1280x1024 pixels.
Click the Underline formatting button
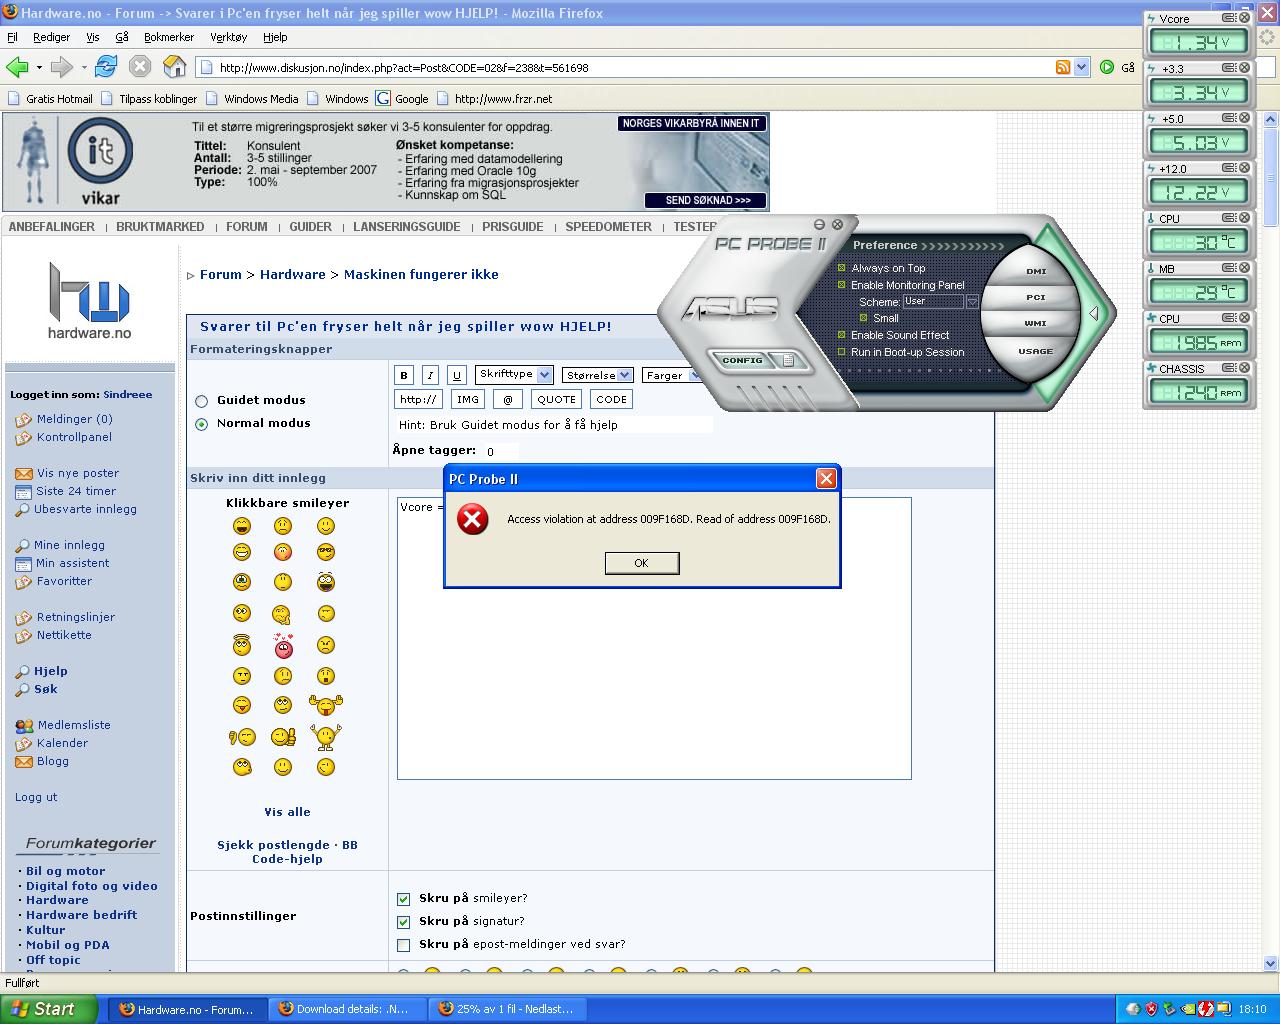pyautogui.click(x=457, y=375)
